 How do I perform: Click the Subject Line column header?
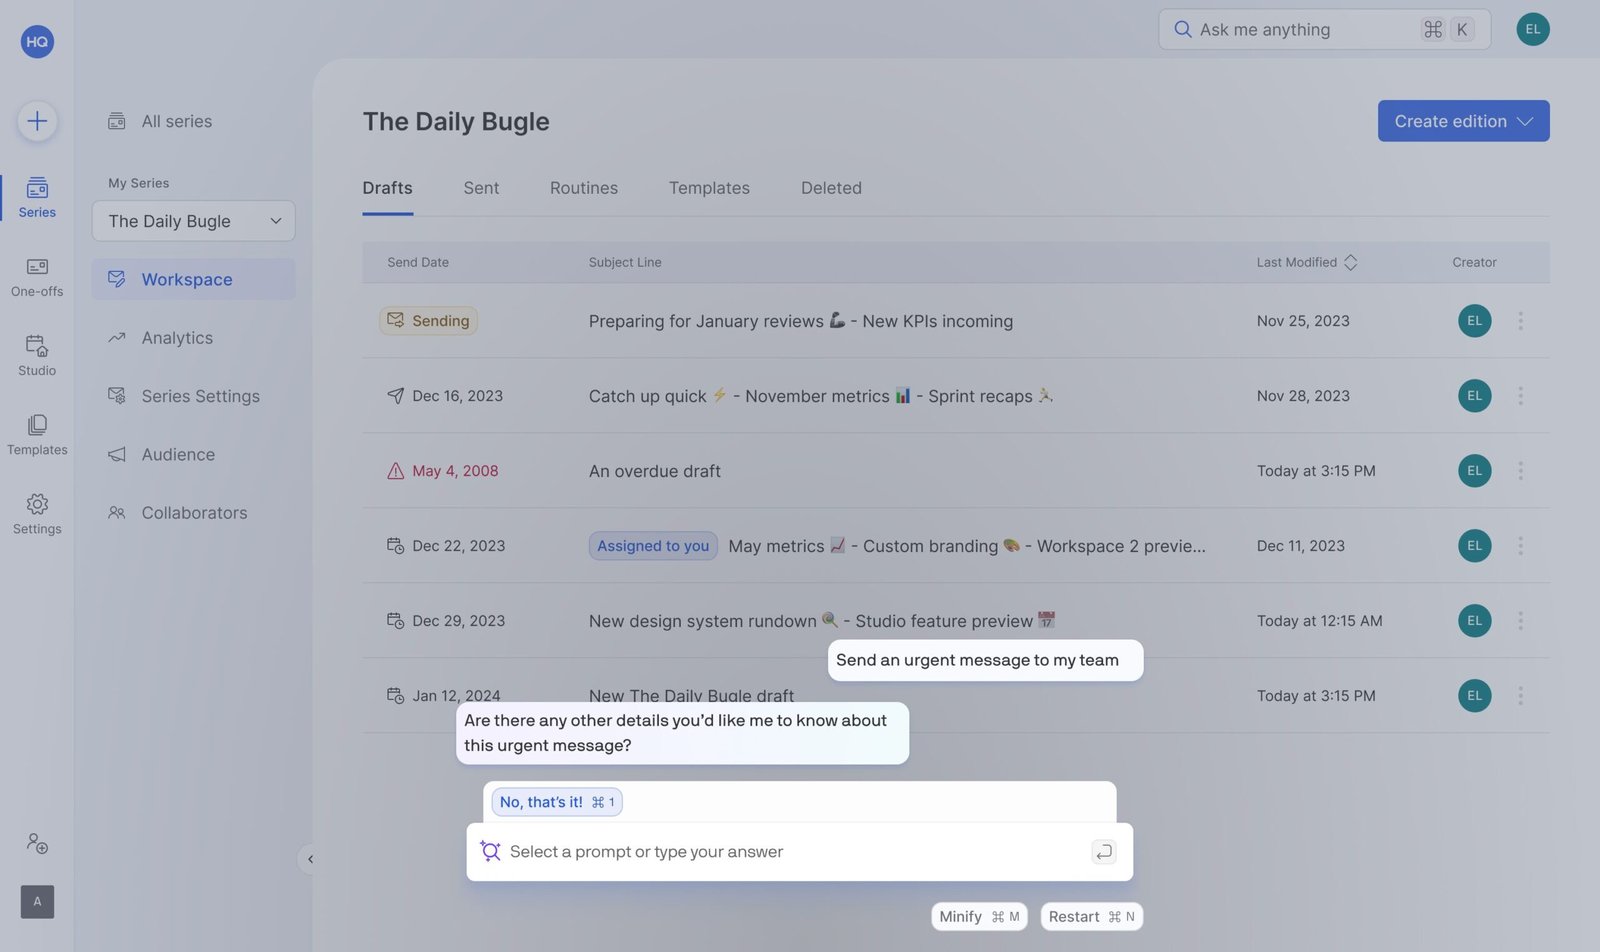(x=625, y=262)
